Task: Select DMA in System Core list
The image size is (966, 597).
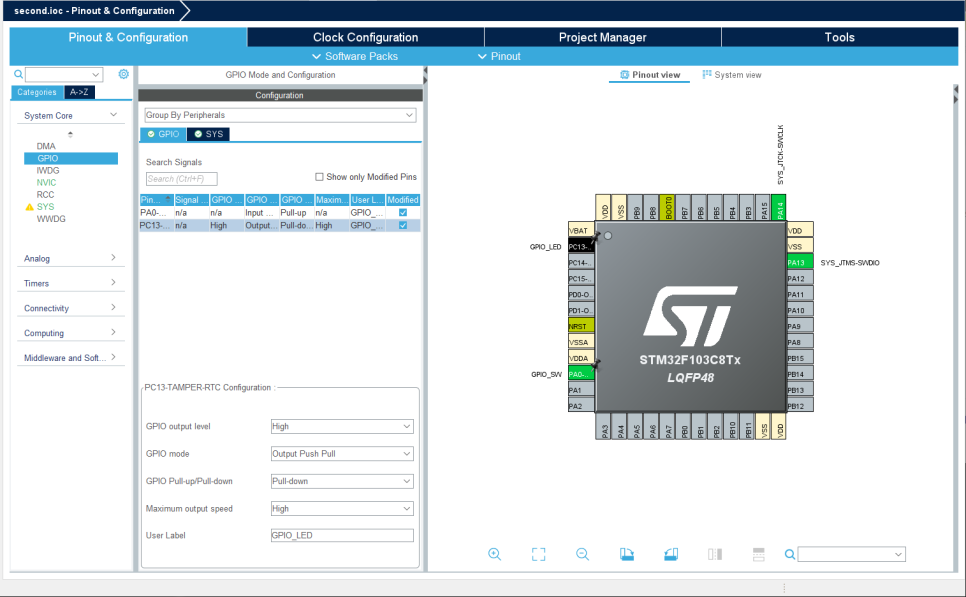Action: [x=46, y=146]
